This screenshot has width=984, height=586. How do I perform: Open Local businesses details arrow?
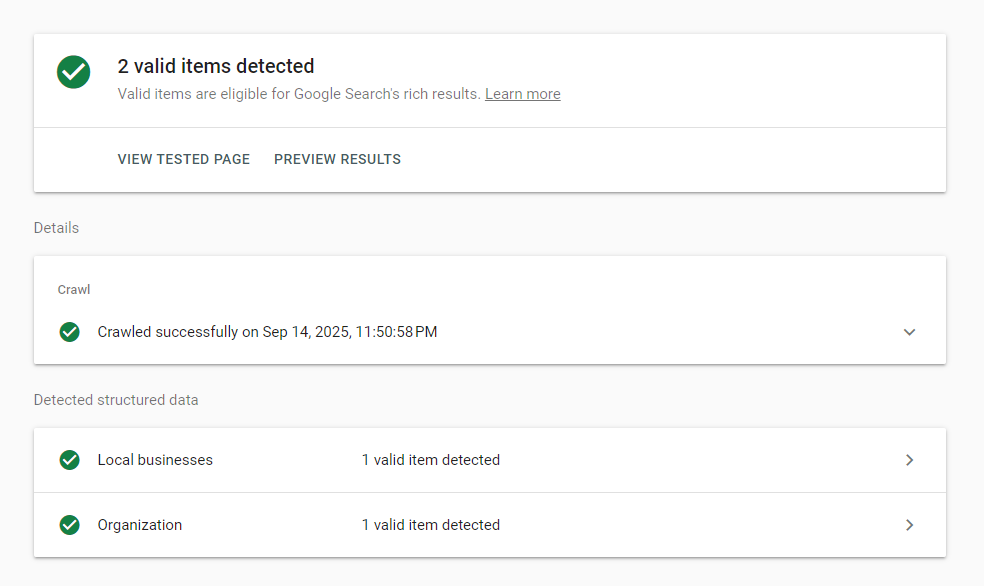point(909,460)
